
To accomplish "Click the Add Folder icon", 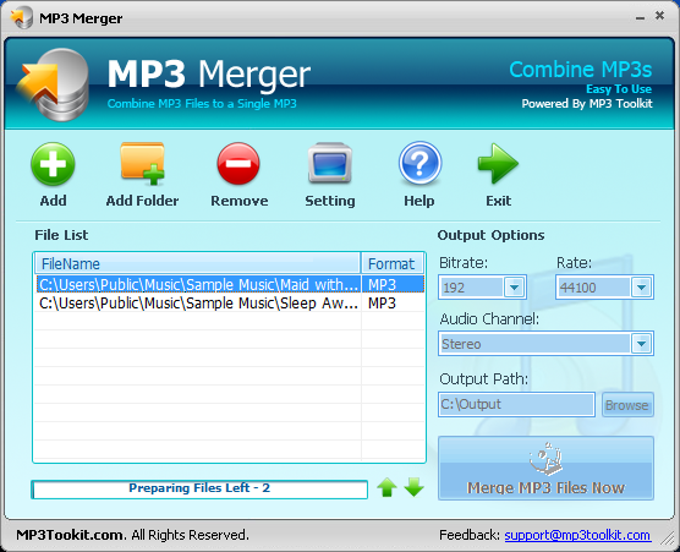I will tap(142, 163).
